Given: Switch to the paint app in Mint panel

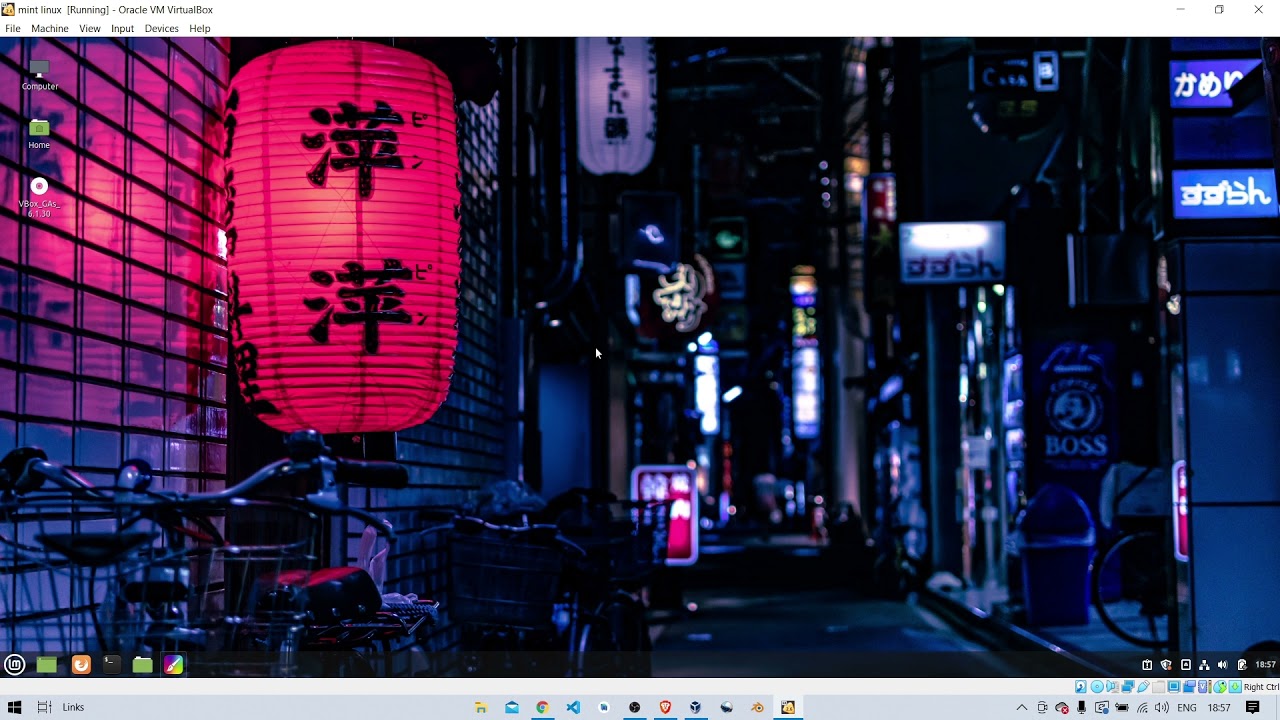Looking at the screenshot, I should [174, 664].
